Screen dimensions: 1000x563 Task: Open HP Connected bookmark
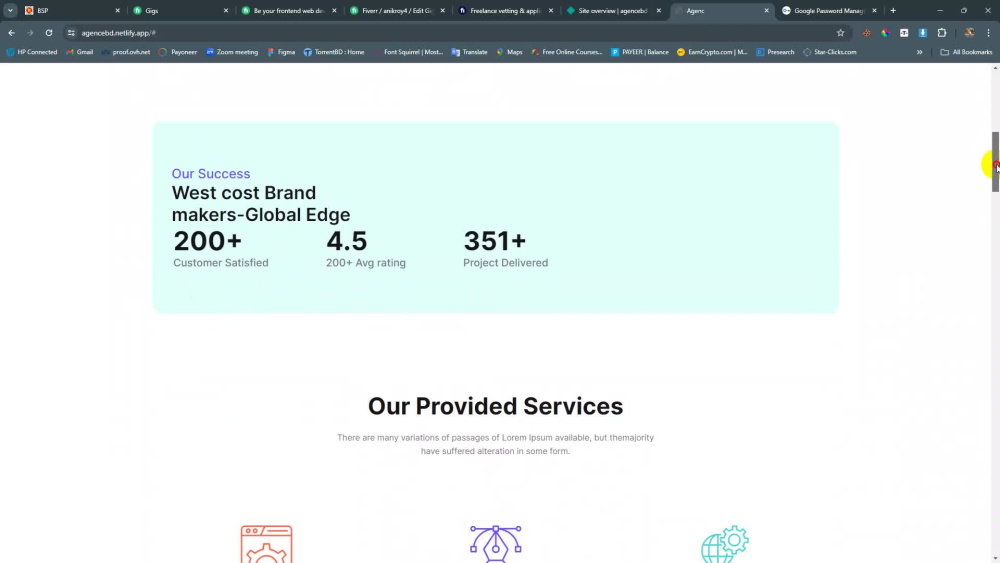[x=32, y=52]
